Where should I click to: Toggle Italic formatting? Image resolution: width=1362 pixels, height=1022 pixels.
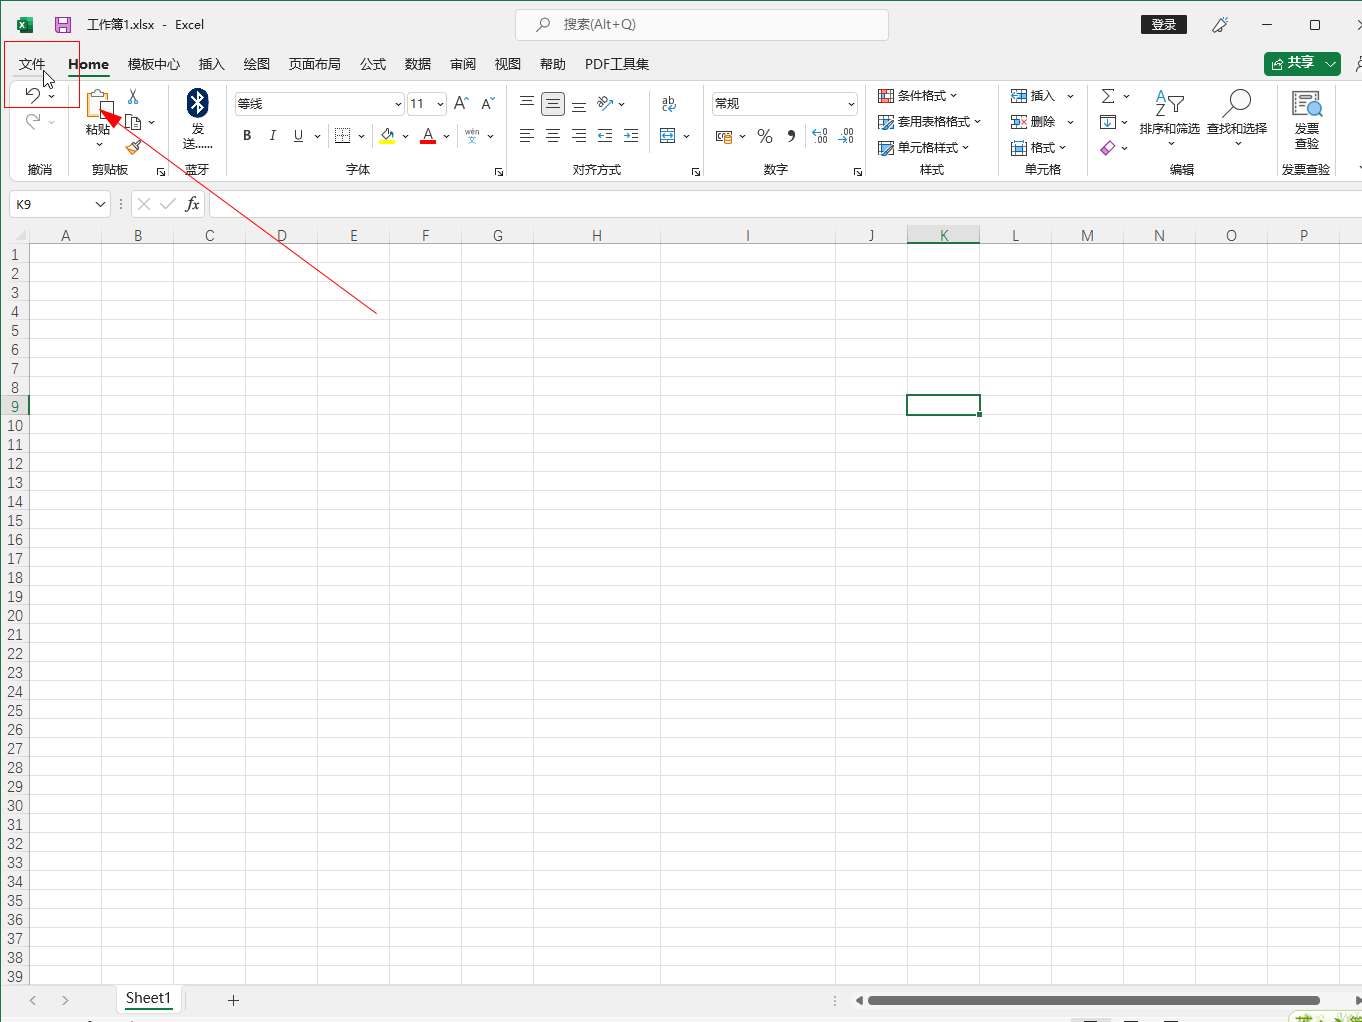click(x=272, y=136)
